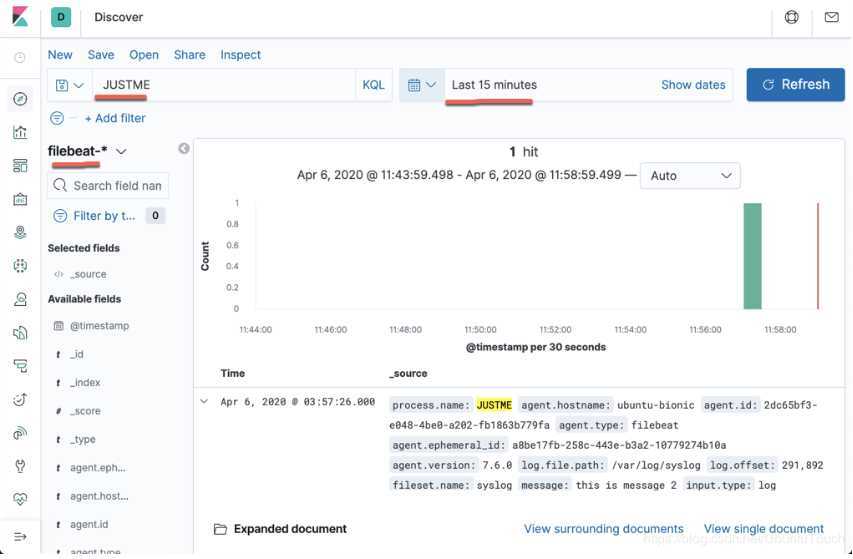The height and width of the screenshot is (559, 853).
Task: Click the Time column header
Action: pyautogui.click(x=232, y=373)
